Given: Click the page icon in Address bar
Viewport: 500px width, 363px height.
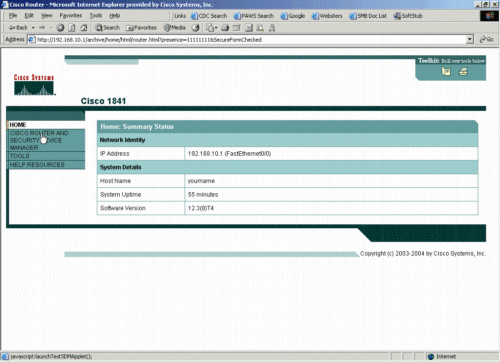Looking at the screenshot, I should point(32,40).
